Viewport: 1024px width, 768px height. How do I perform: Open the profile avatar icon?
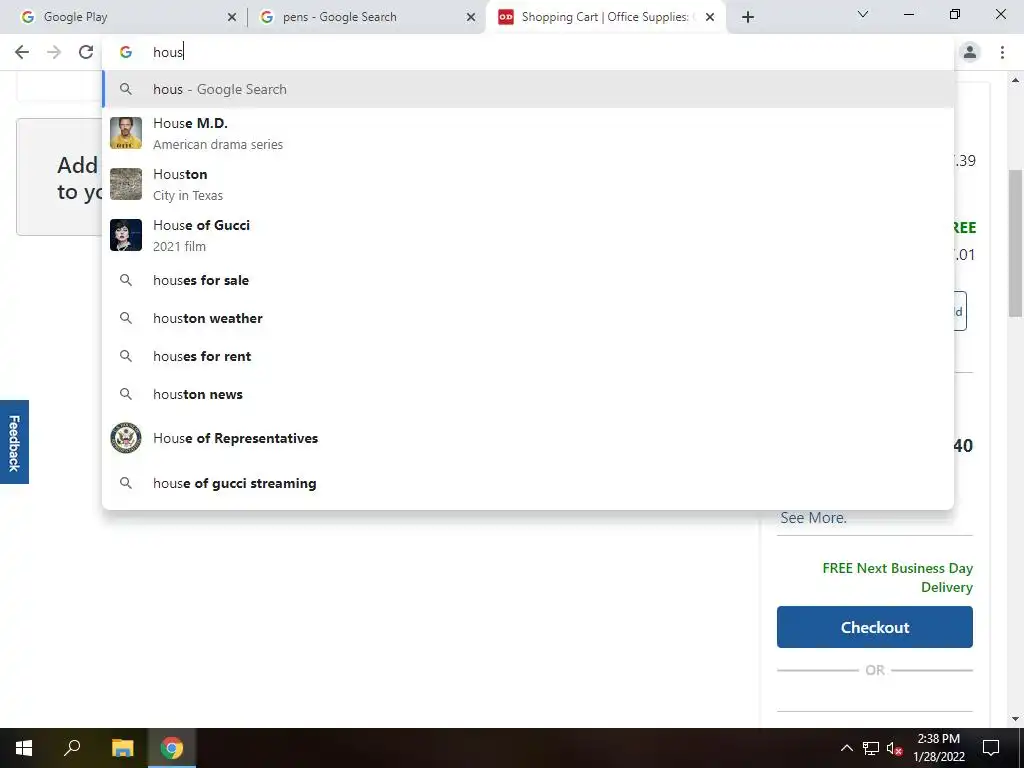[970, 52]
